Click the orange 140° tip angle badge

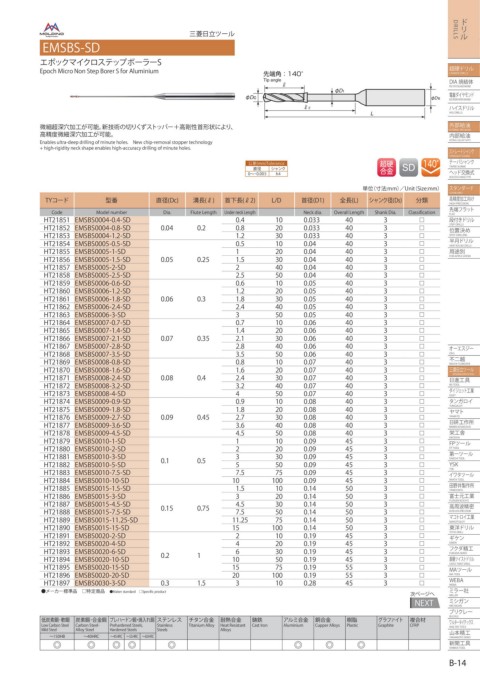(430, 168)
